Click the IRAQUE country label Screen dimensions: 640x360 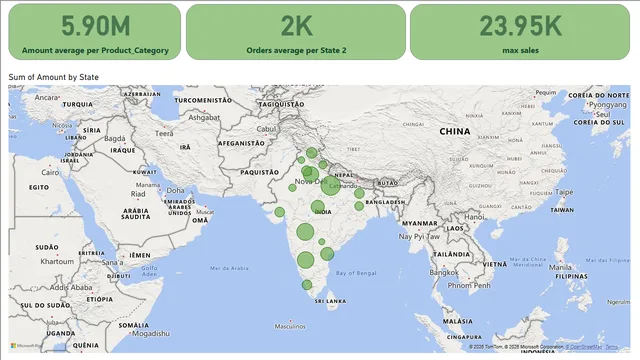[x=123, y=150]
